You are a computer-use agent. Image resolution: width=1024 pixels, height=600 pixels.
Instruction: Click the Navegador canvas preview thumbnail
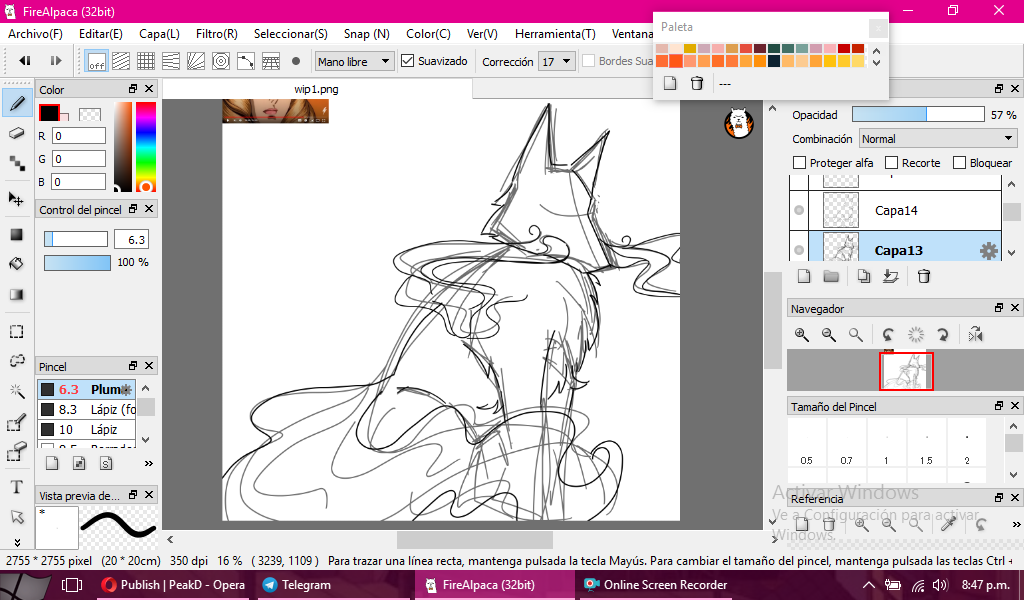click(x=906, y=371)
